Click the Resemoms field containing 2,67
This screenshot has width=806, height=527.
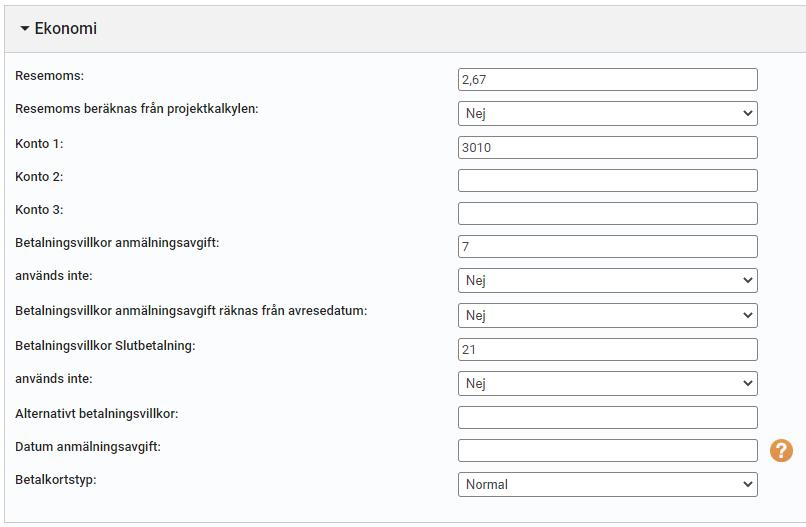(x=608, y=80)
